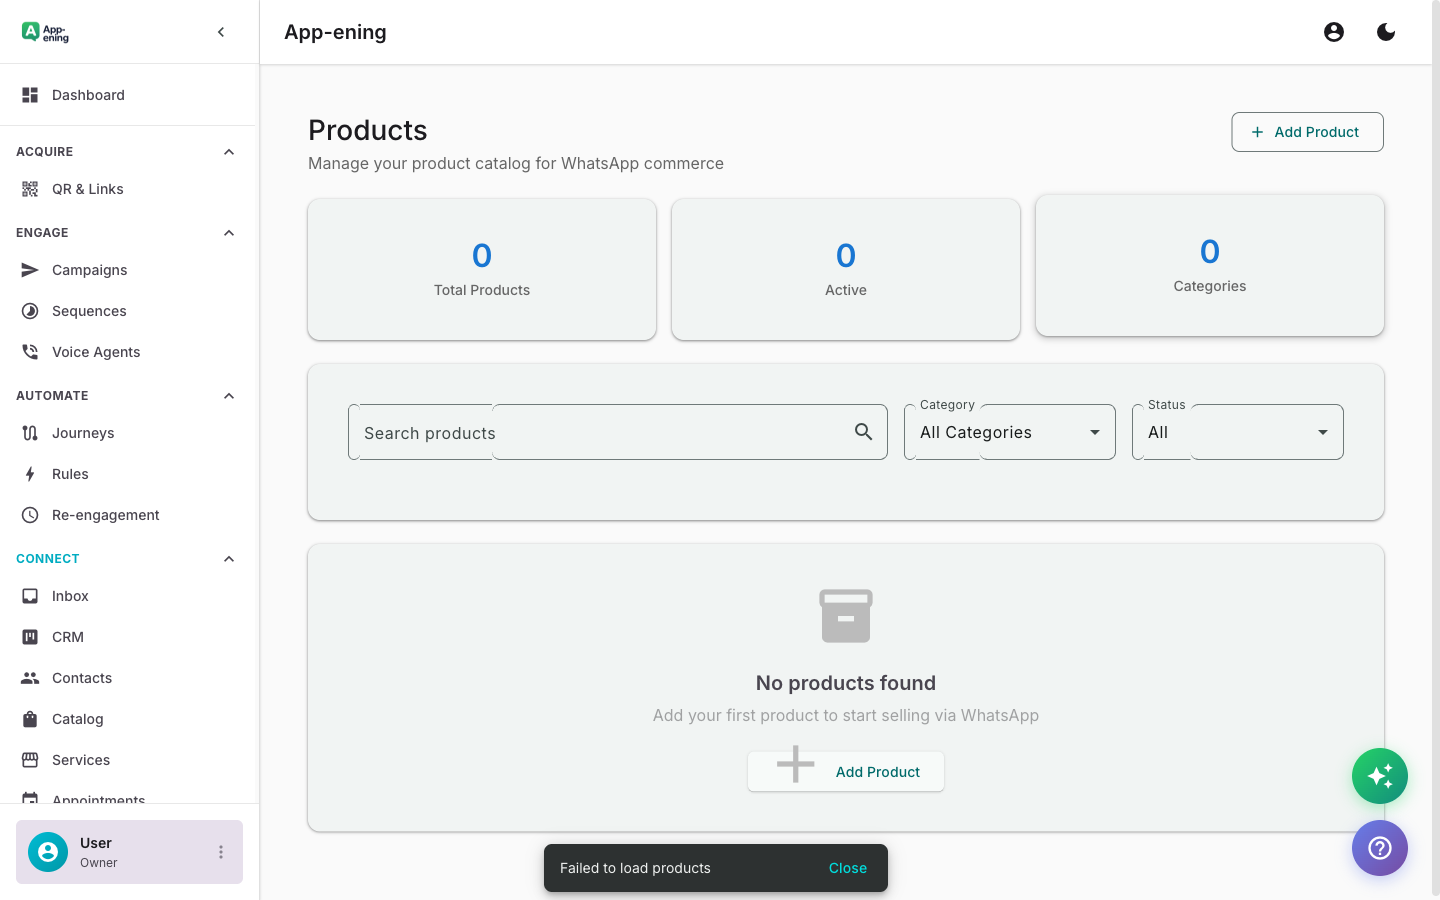The width and height of the screenshot is (1440, 900).
Task: Open the Rules section
Action: (x=68, y=473)
